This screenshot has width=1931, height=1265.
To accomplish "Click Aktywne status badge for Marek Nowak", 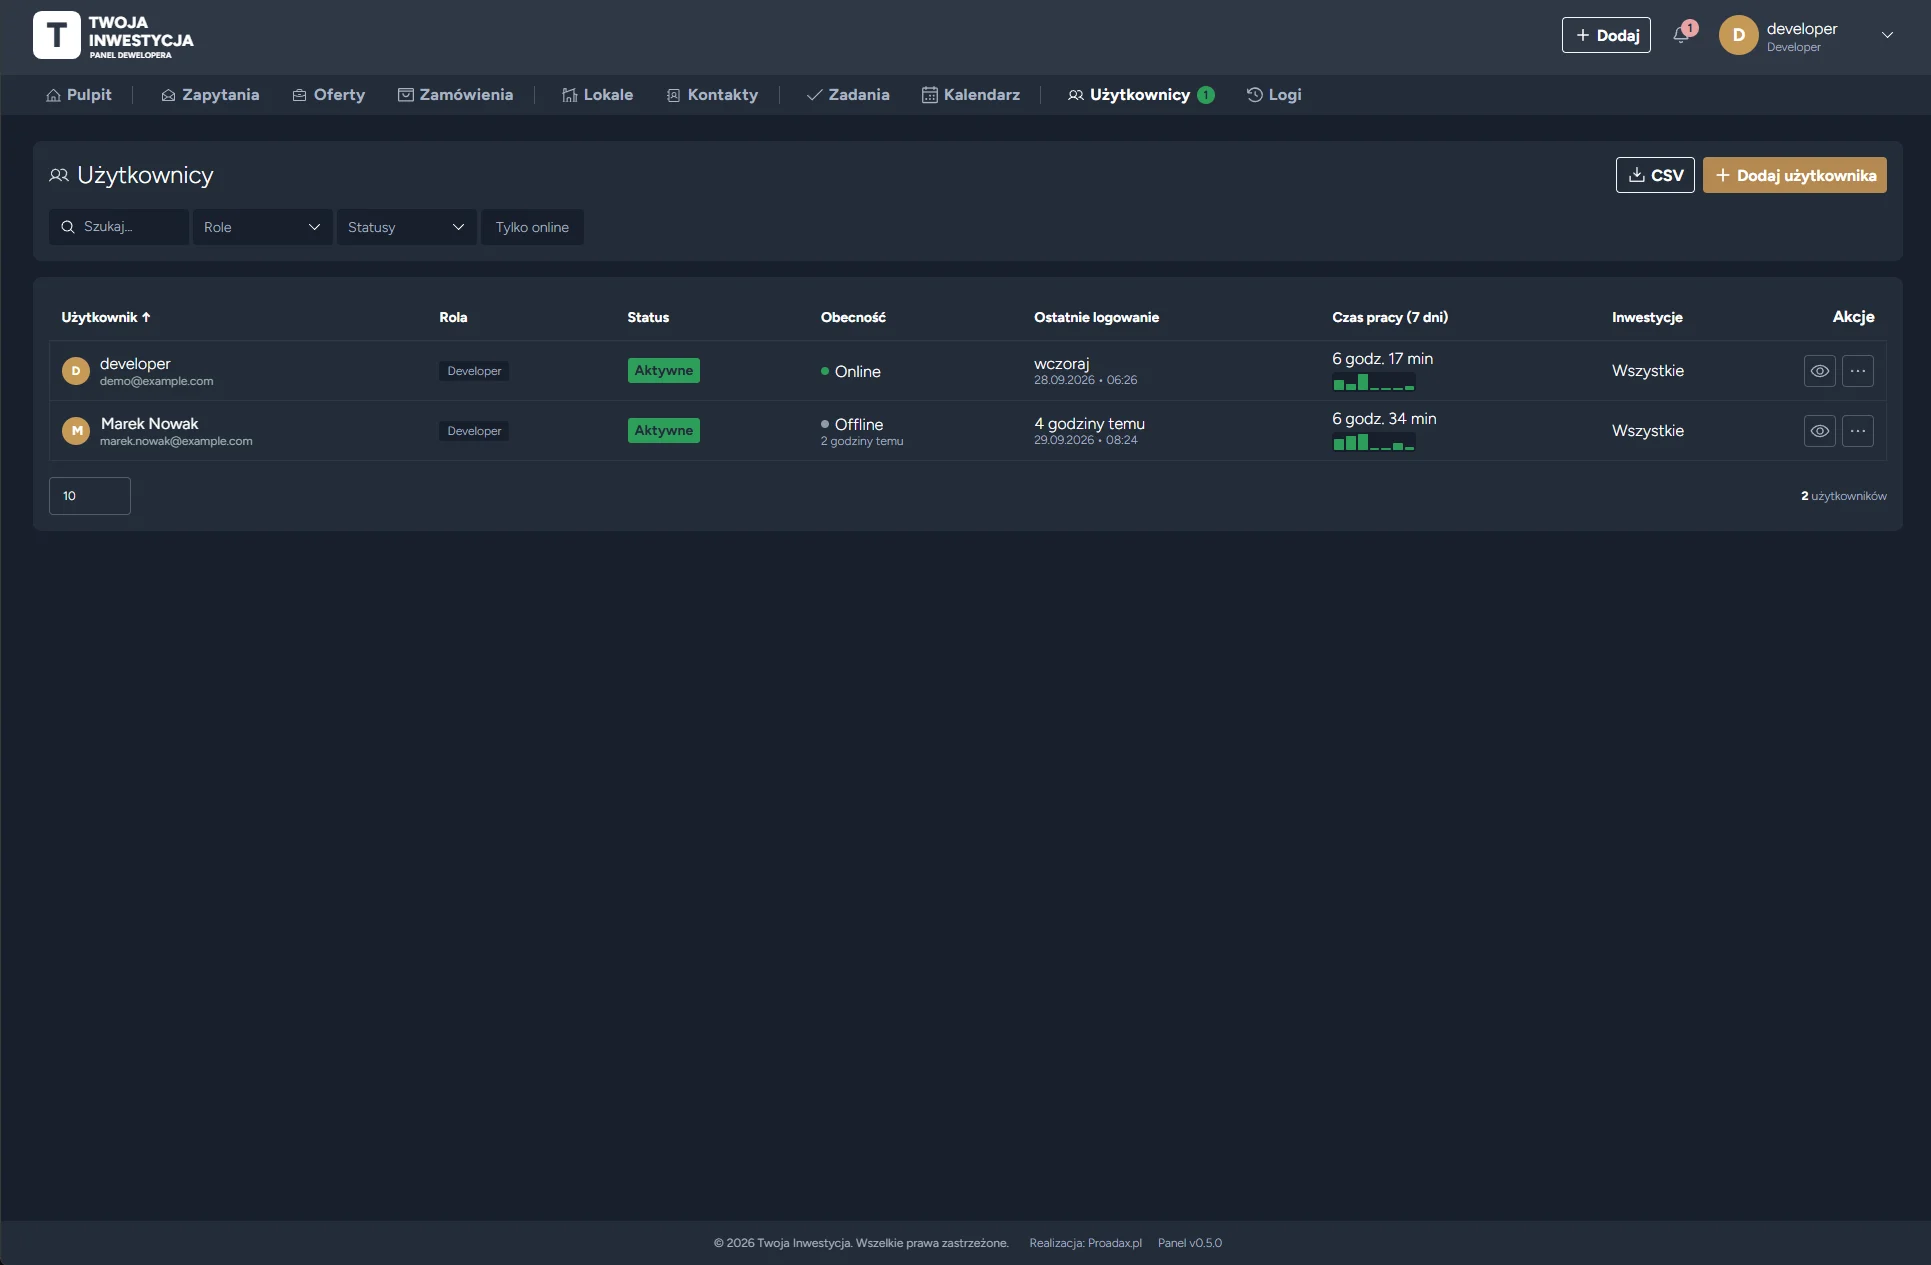I will click(664, 431).
